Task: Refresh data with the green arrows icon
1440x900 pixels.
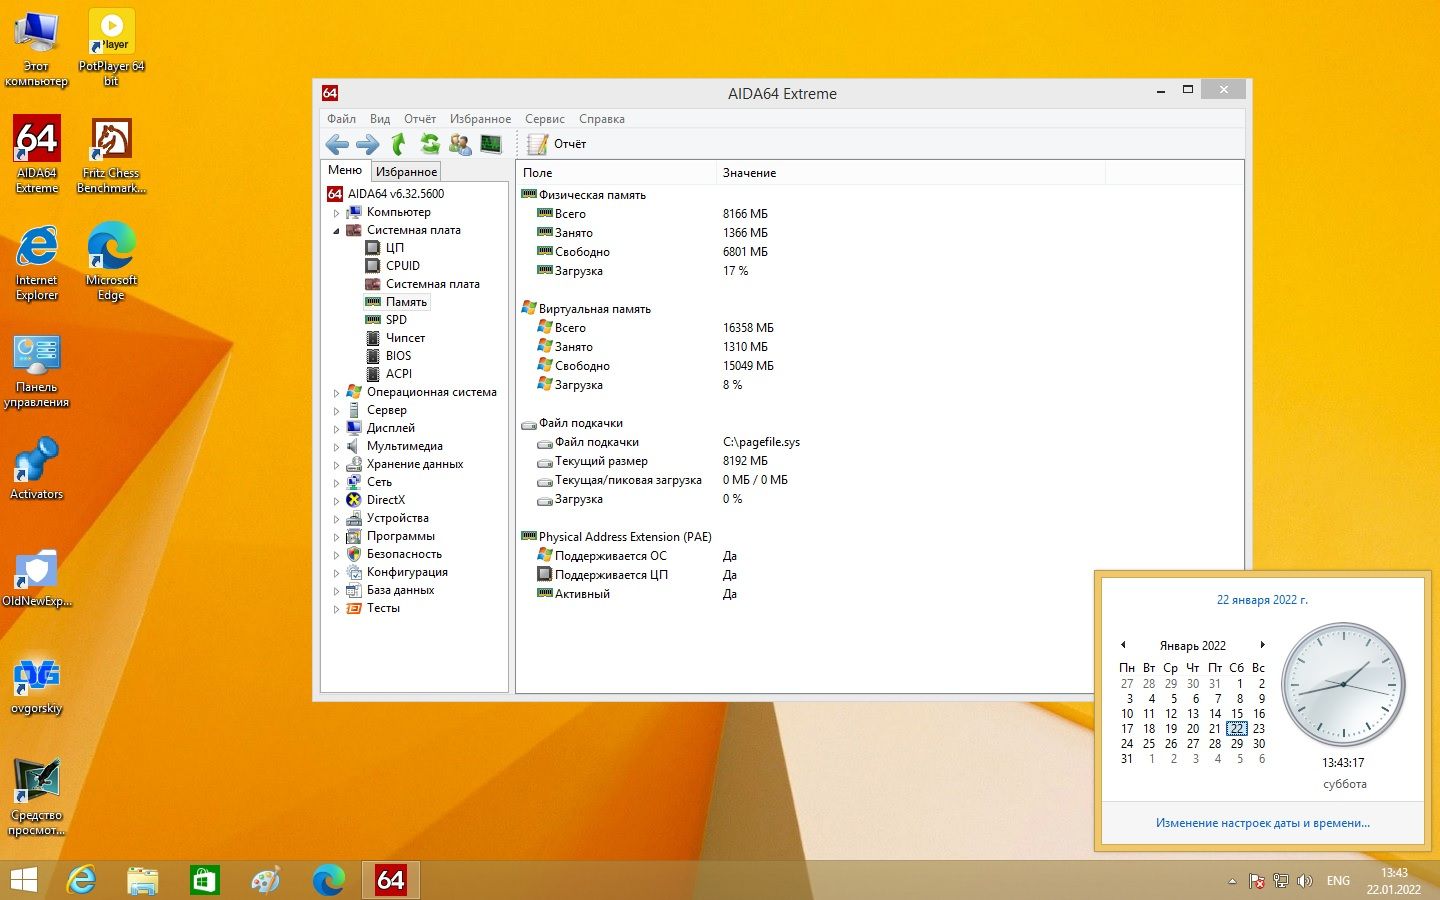Action: pos(429,144)
